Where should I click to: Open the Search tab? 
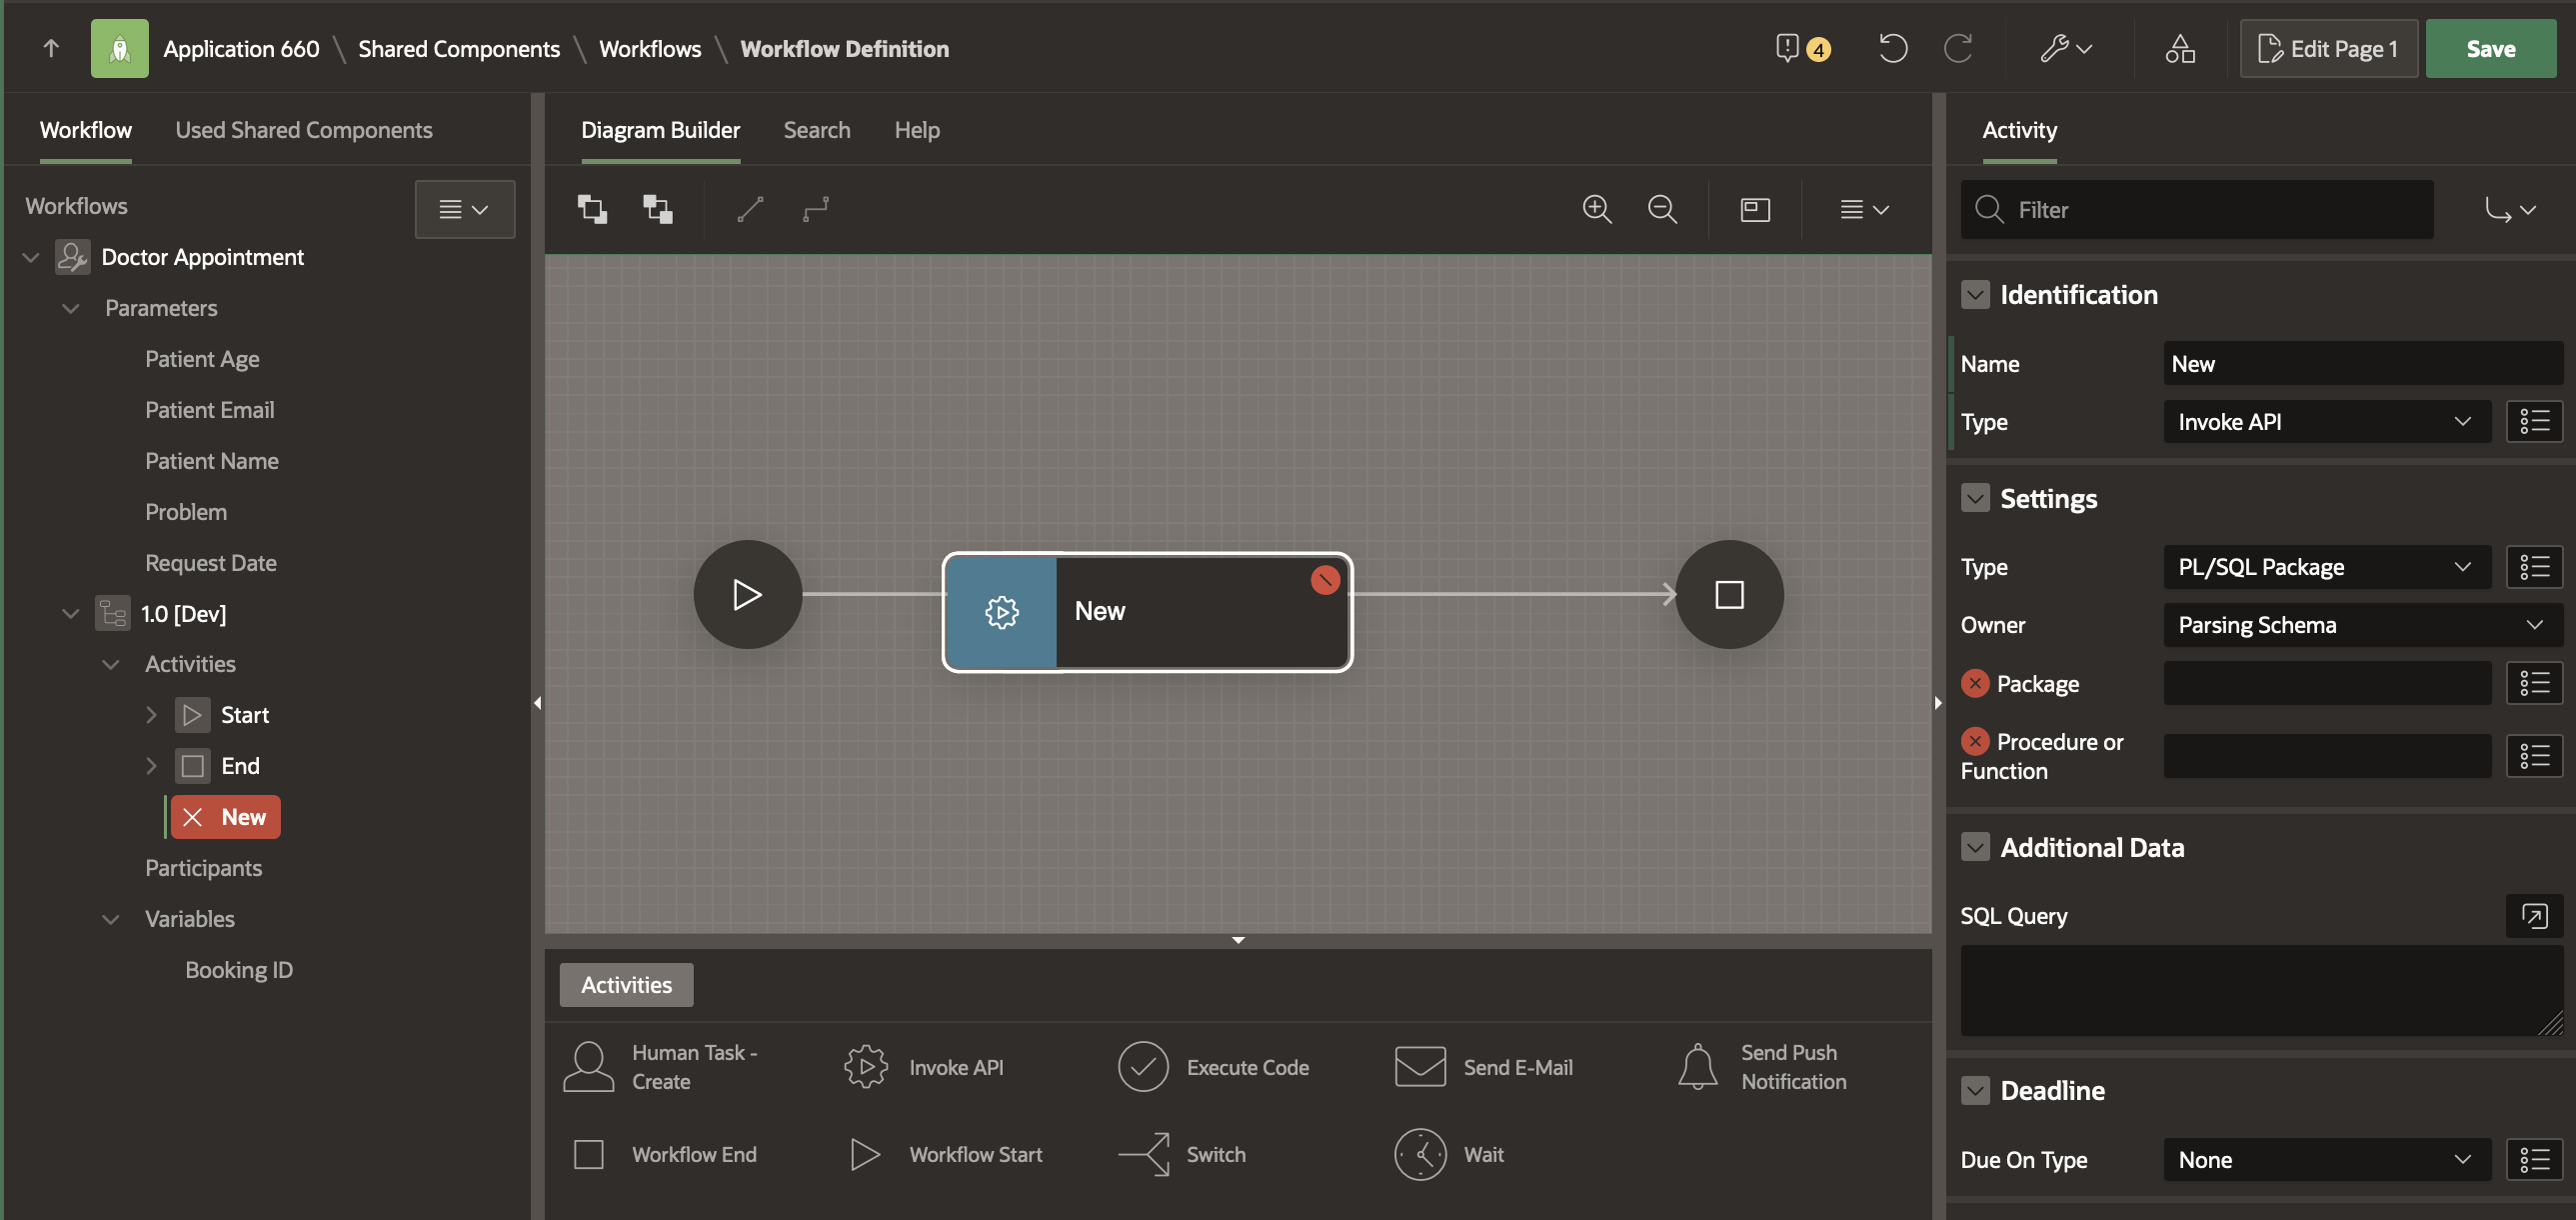coord(816,130)
